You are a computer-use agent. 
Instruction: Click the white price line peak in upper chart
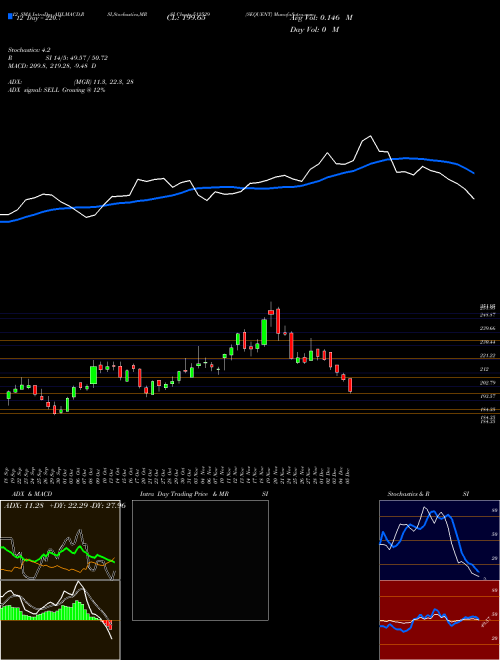[370, 136]
